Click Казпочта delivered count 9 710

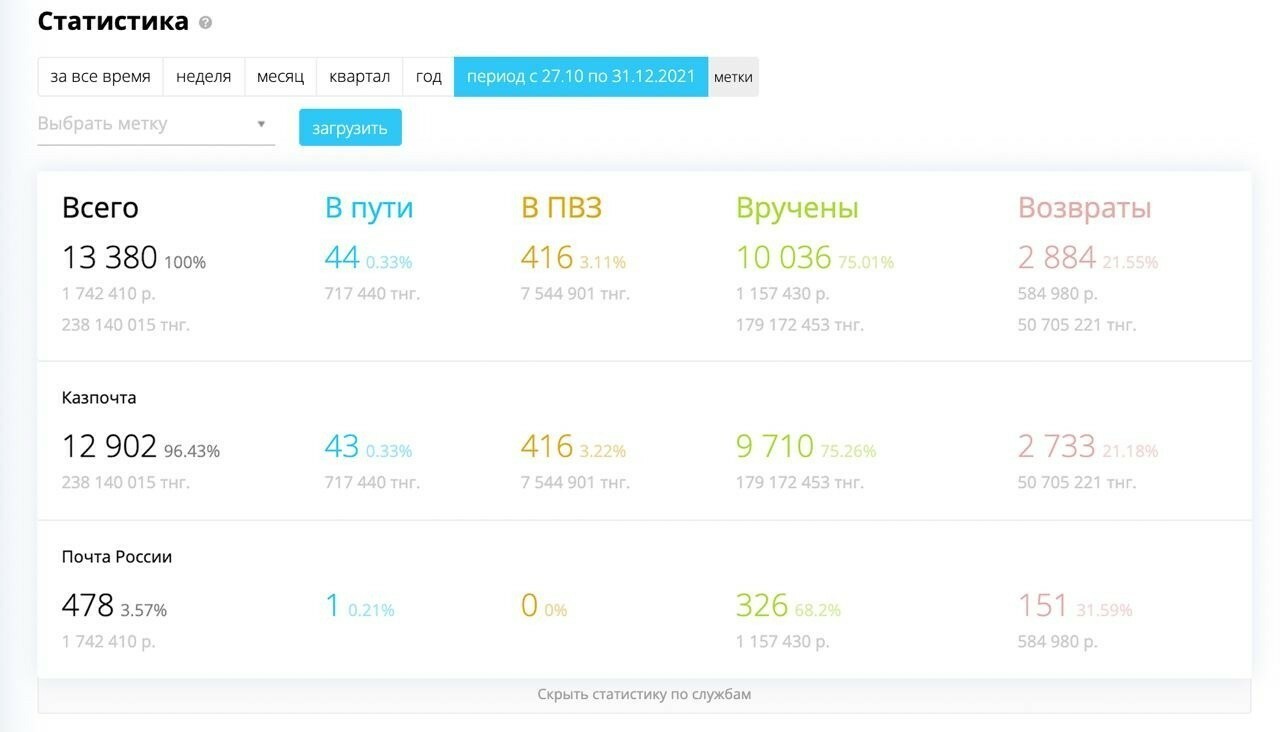(775, 445)
